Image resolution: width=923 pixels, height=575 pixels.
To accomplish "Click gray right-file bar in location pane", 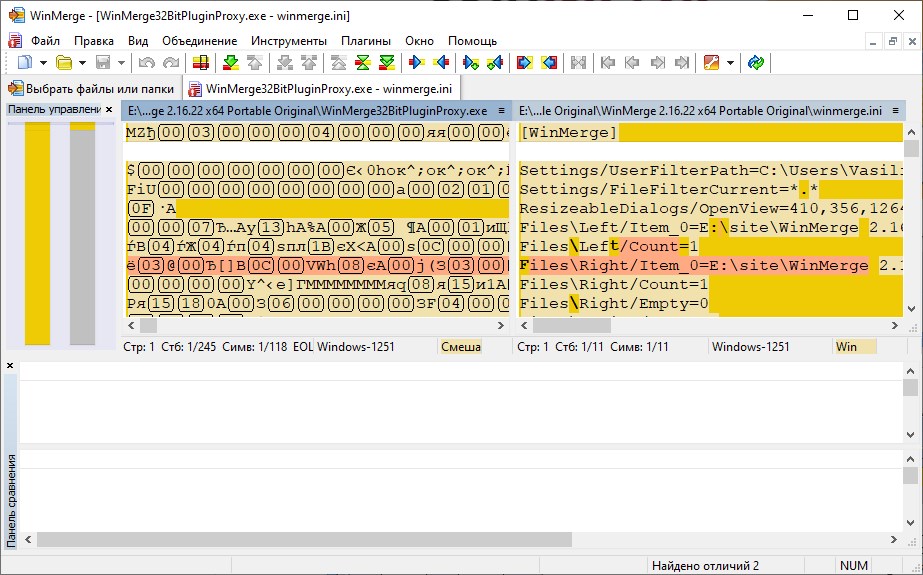I will pos(82,237).
